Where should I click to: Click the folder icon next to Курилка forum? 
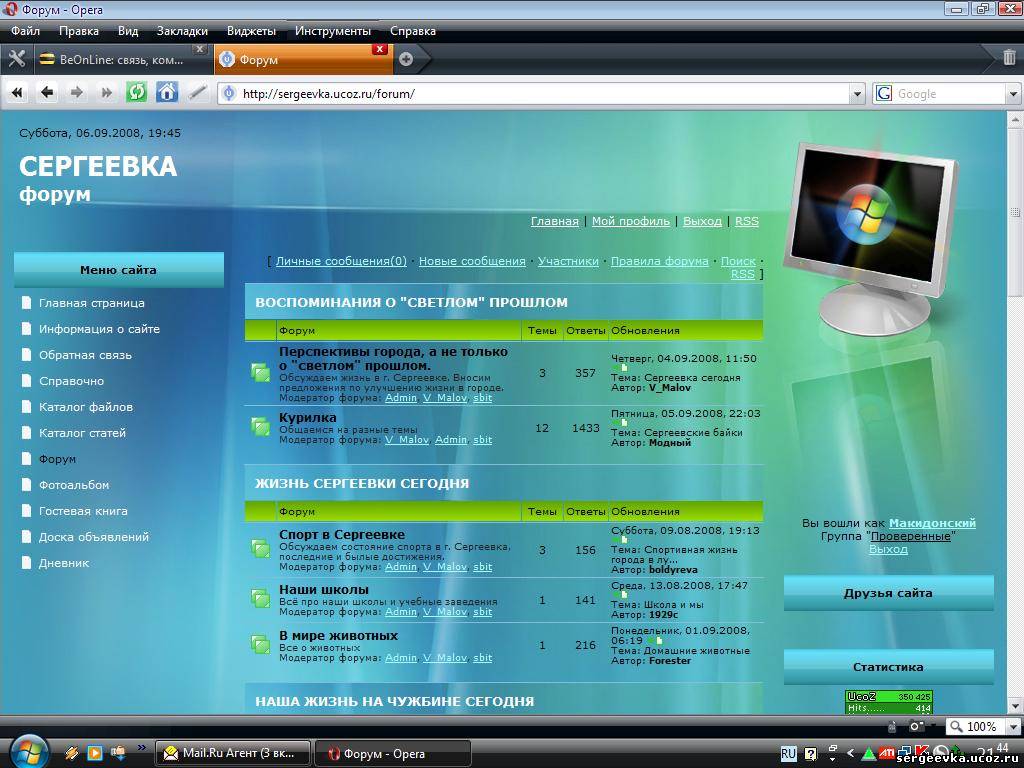[x=260, y=428]
